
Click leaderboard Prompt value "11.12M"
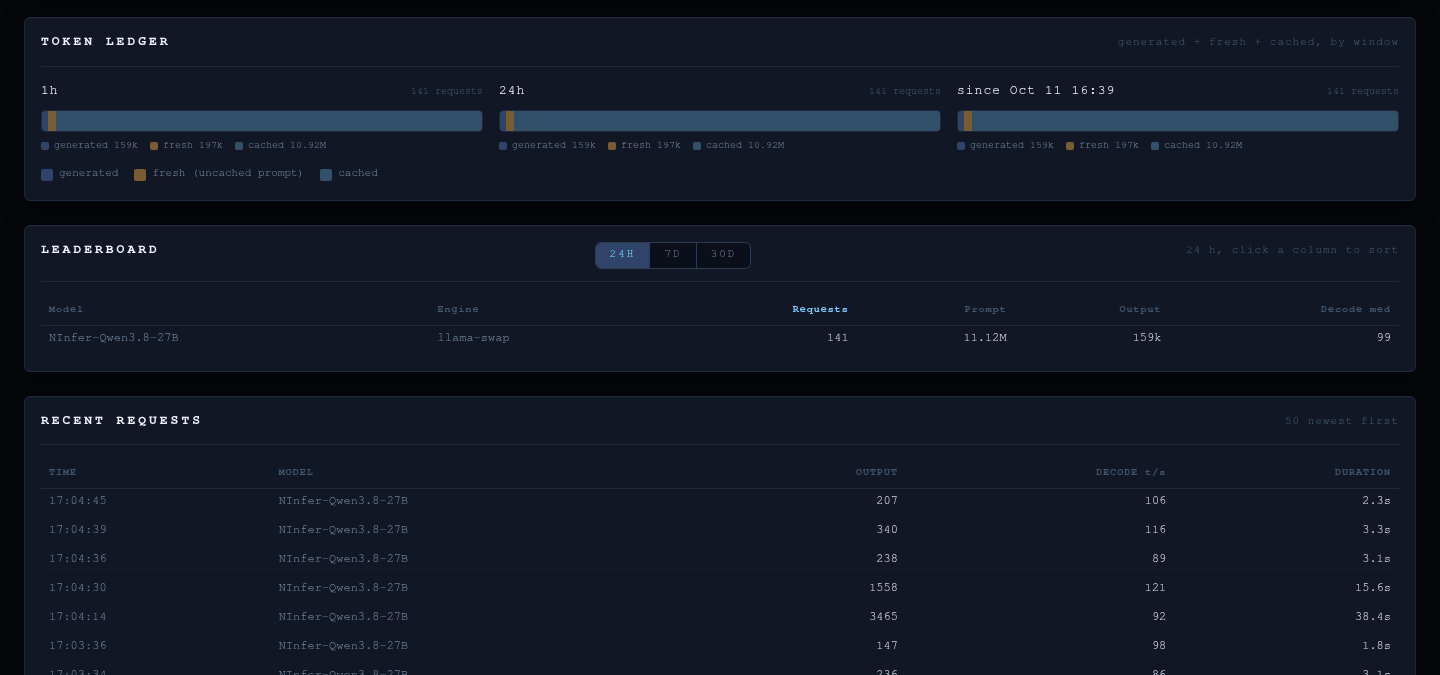click(x=985, y=338)
